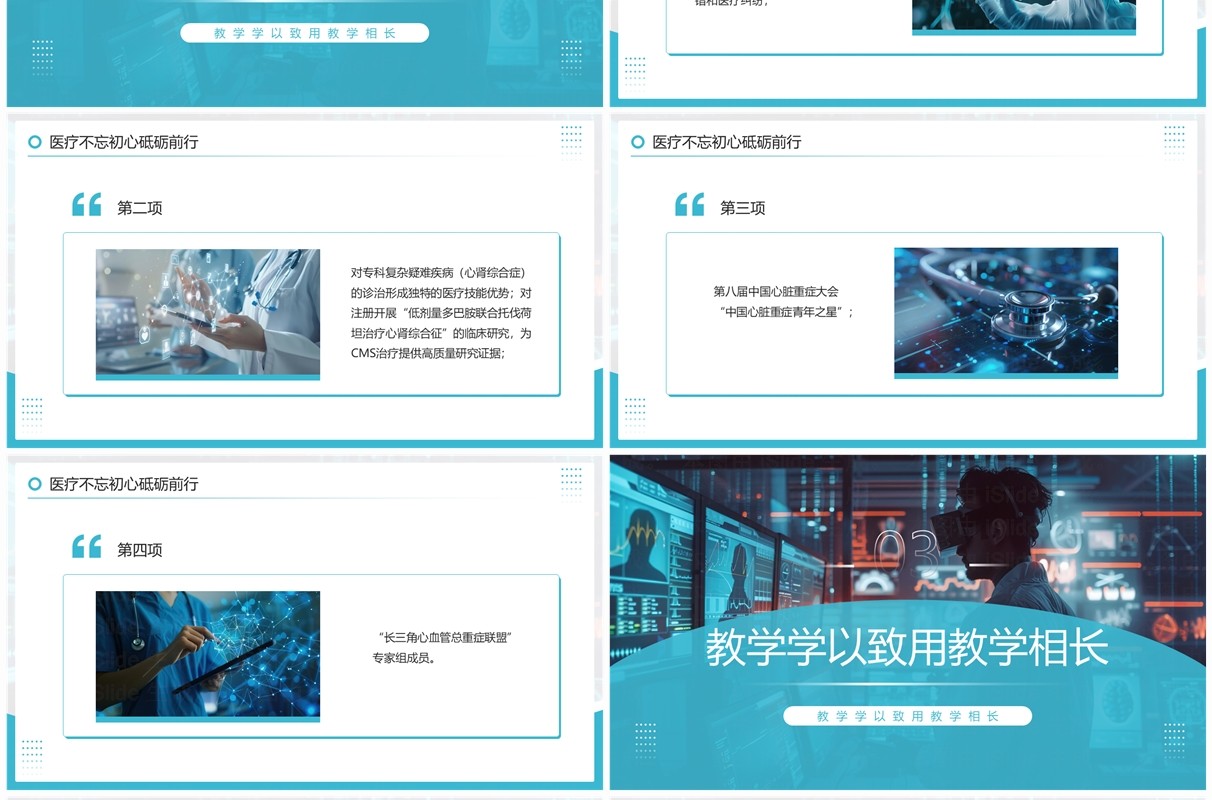Screen dimensions: 1212x800
Task: Click the 03 section number
Action: click(907, 553)
